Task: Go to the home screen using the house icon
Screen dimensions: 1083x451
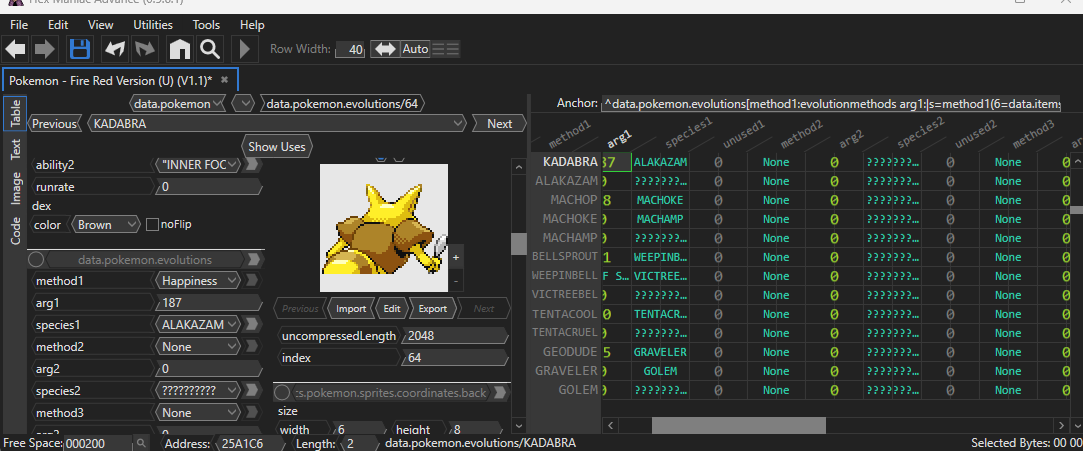Action: click(180, 49)
